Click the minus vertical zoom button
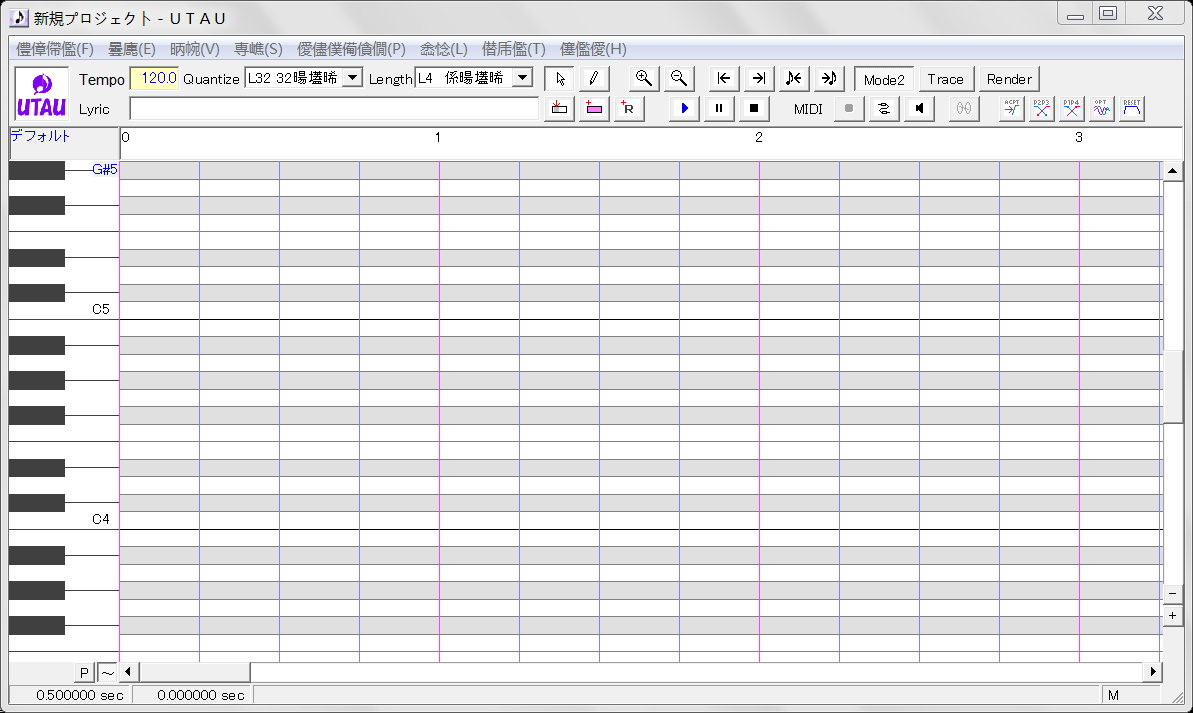 point(1172,594)
